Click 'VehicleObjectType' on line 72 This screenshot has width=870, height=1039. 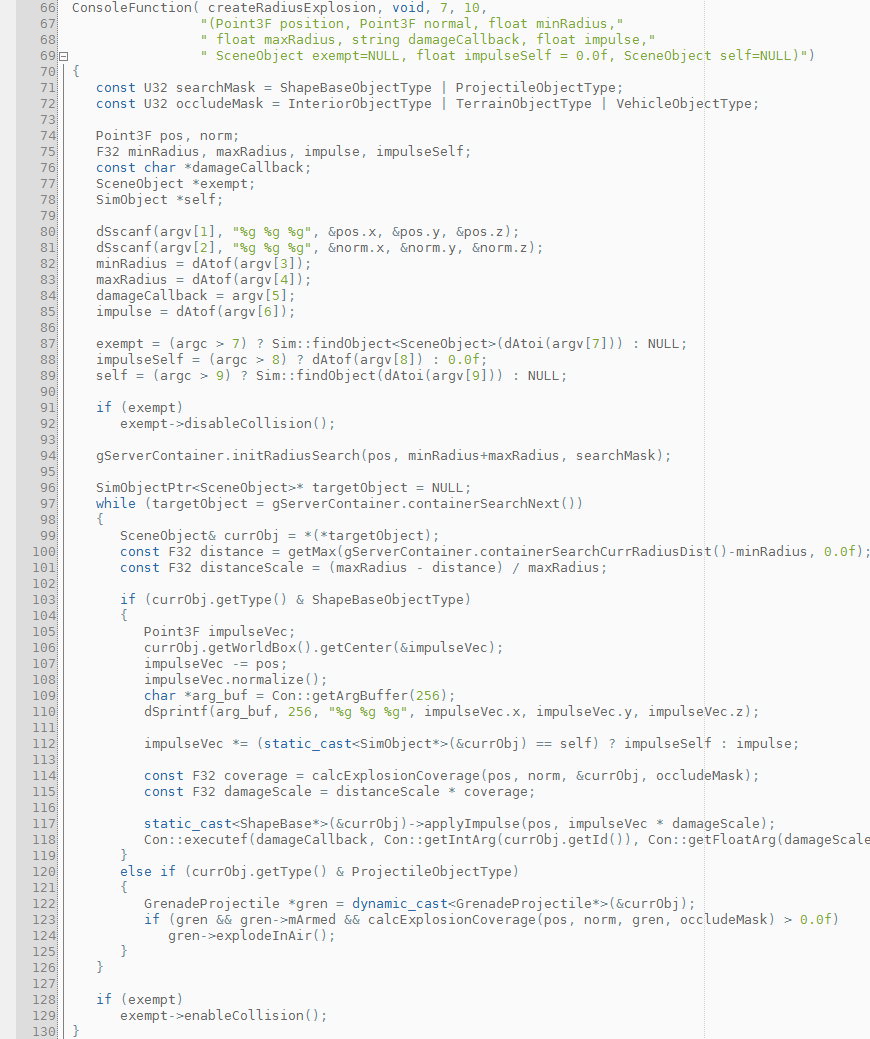point(683,104)
